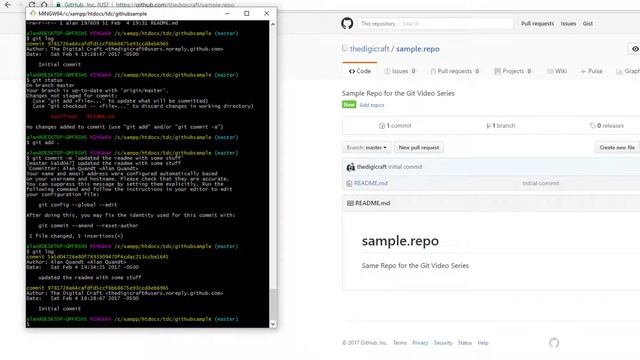Open the Code tab

coord(360,71)
